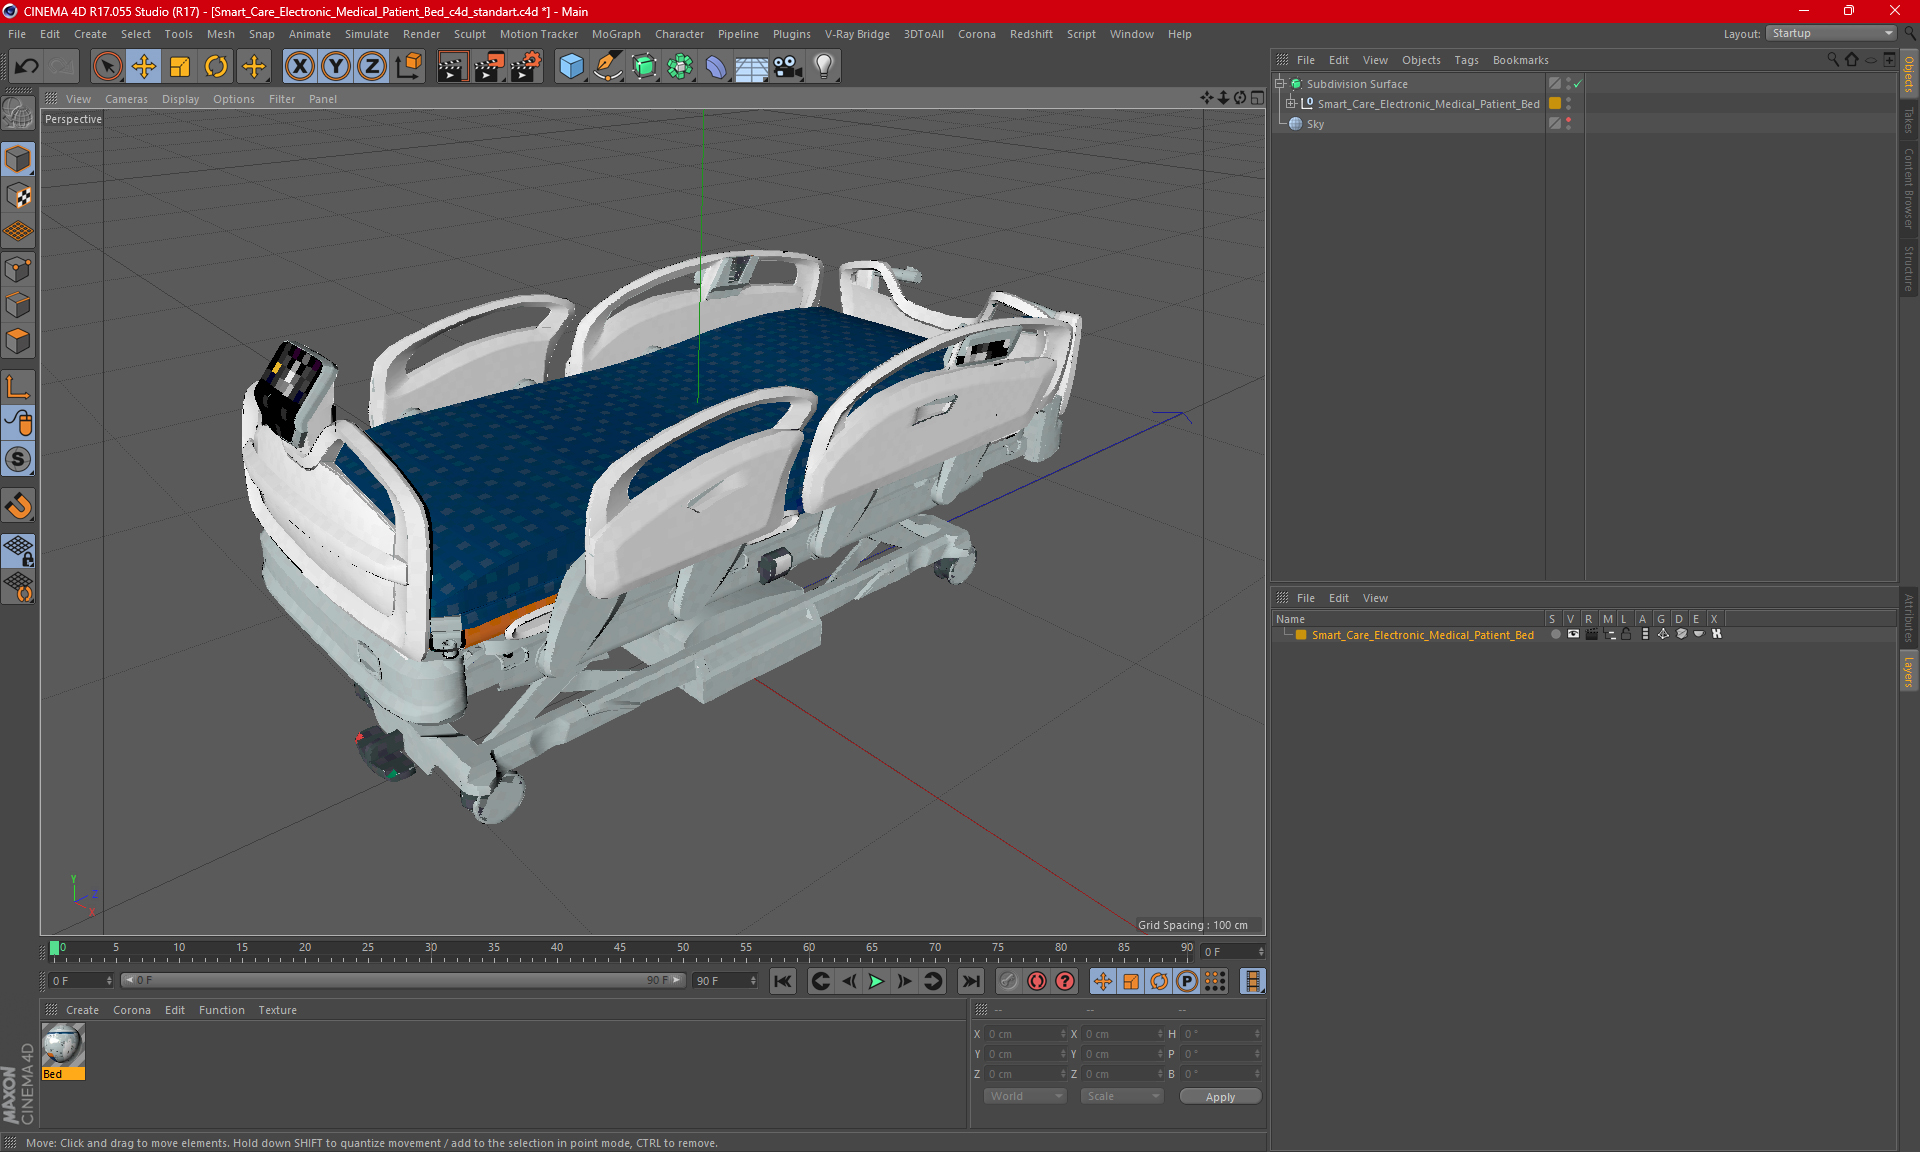Toggle X axis lock
1920x1152 pixels.
[x=299, y=66]
